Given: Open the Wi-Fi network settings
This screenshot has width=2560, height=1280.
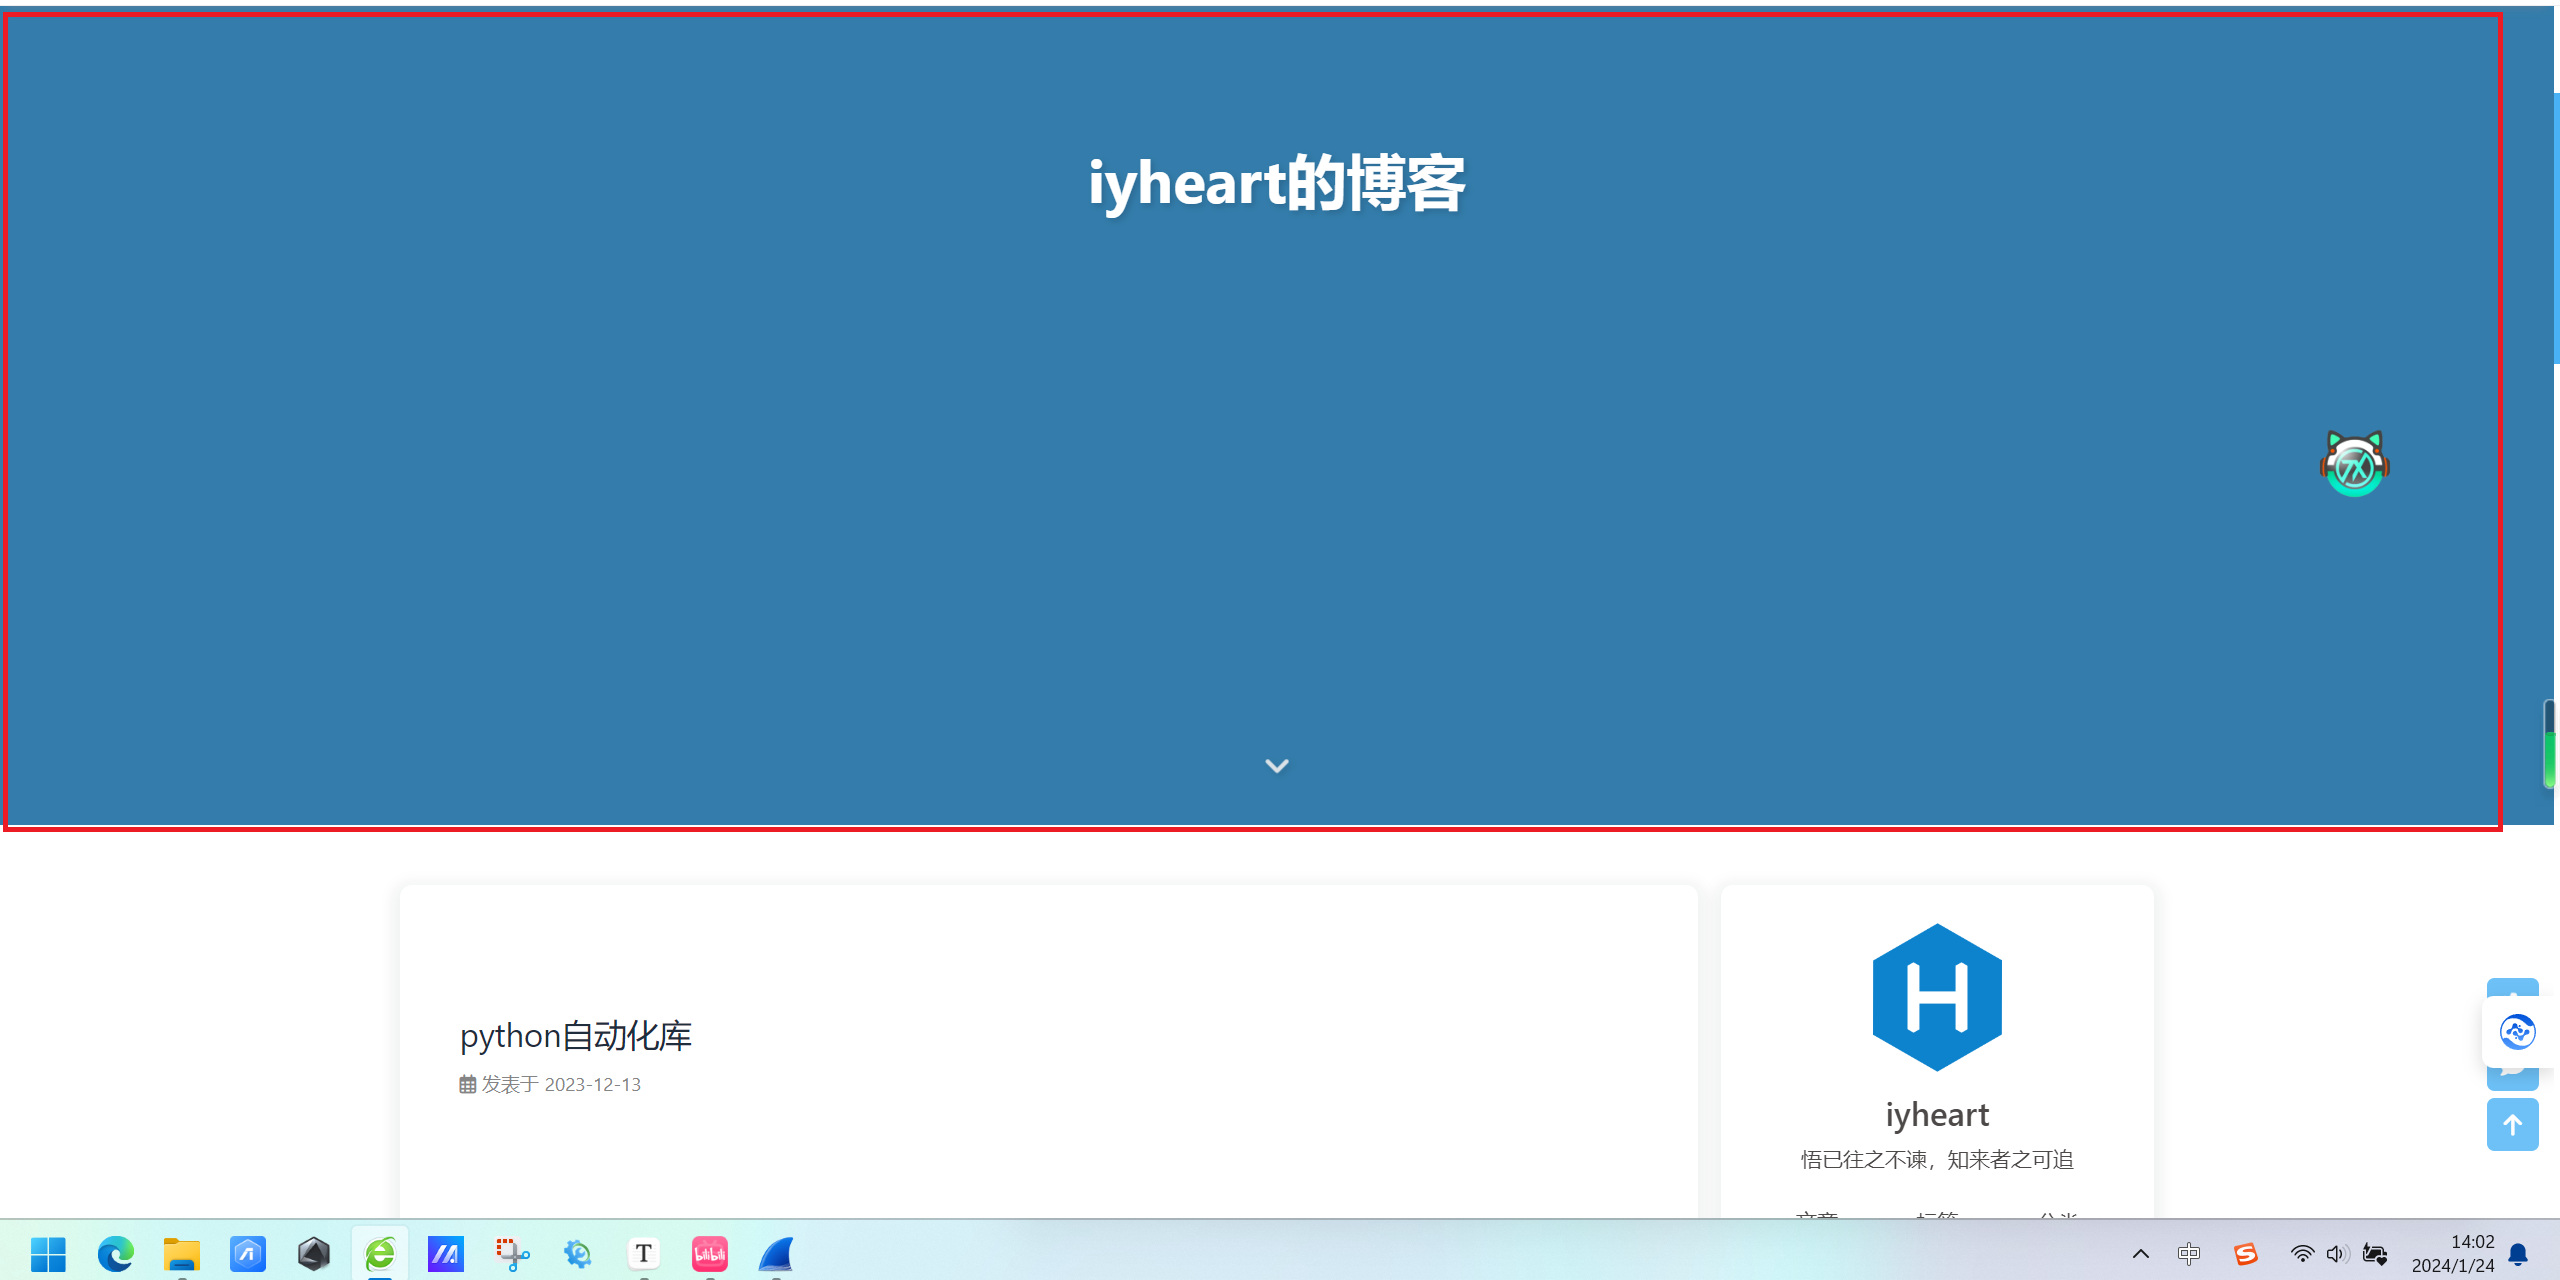Looking at the screenshot, I should (2302, 1253).
